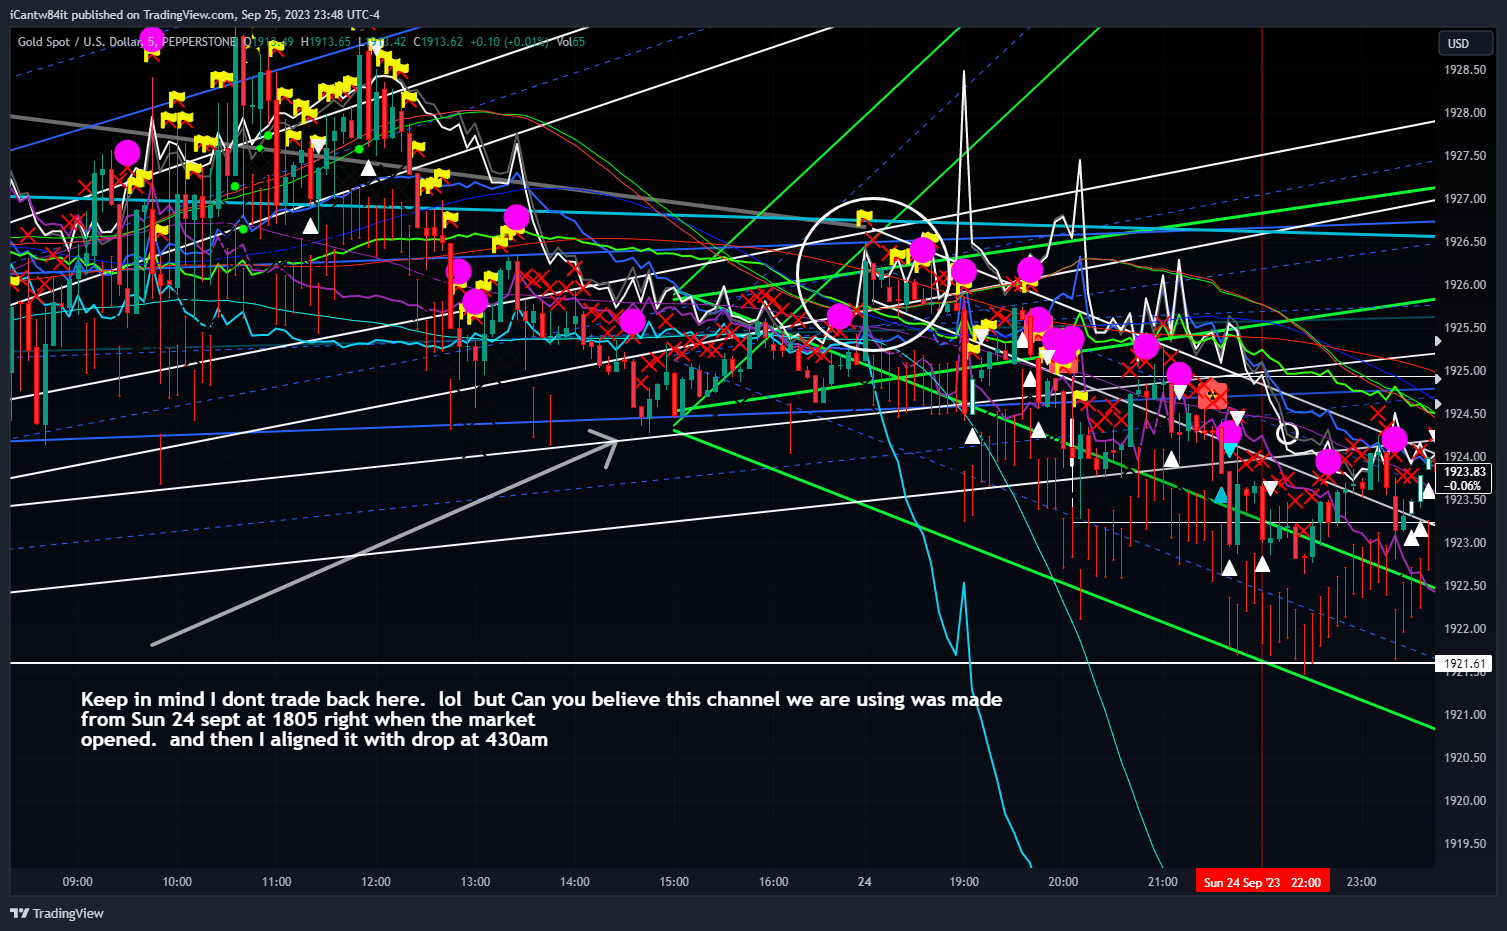
Task: Click the 12:00 time axis label
Action: [x=376, y=882]
